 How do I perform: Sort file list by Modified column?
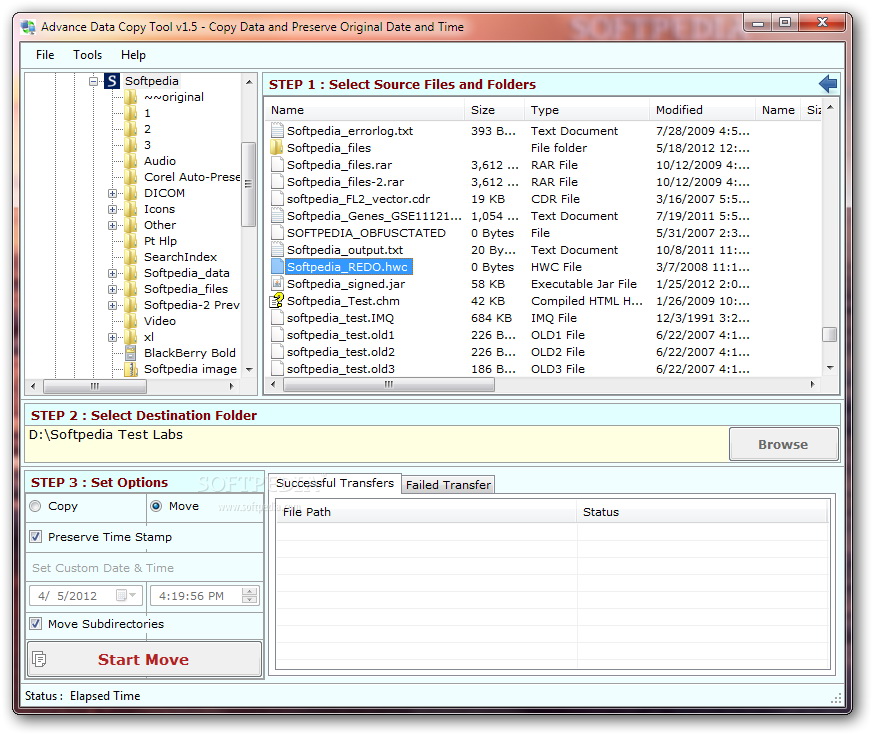coord(702,110)
